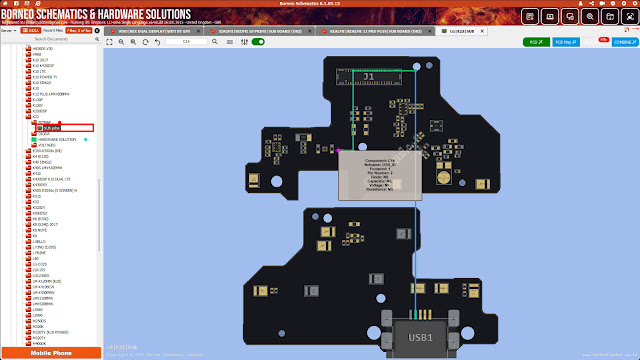The image size is (640, 360).
Task: Click the left panel vertical scrollbar
Action: tap(100, 215)
